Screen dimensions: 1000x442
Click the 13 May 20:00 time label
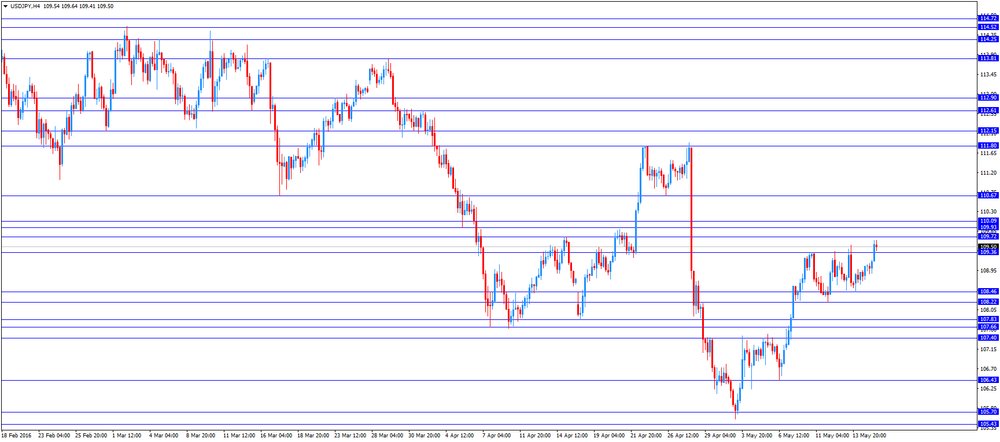point(870,436)
